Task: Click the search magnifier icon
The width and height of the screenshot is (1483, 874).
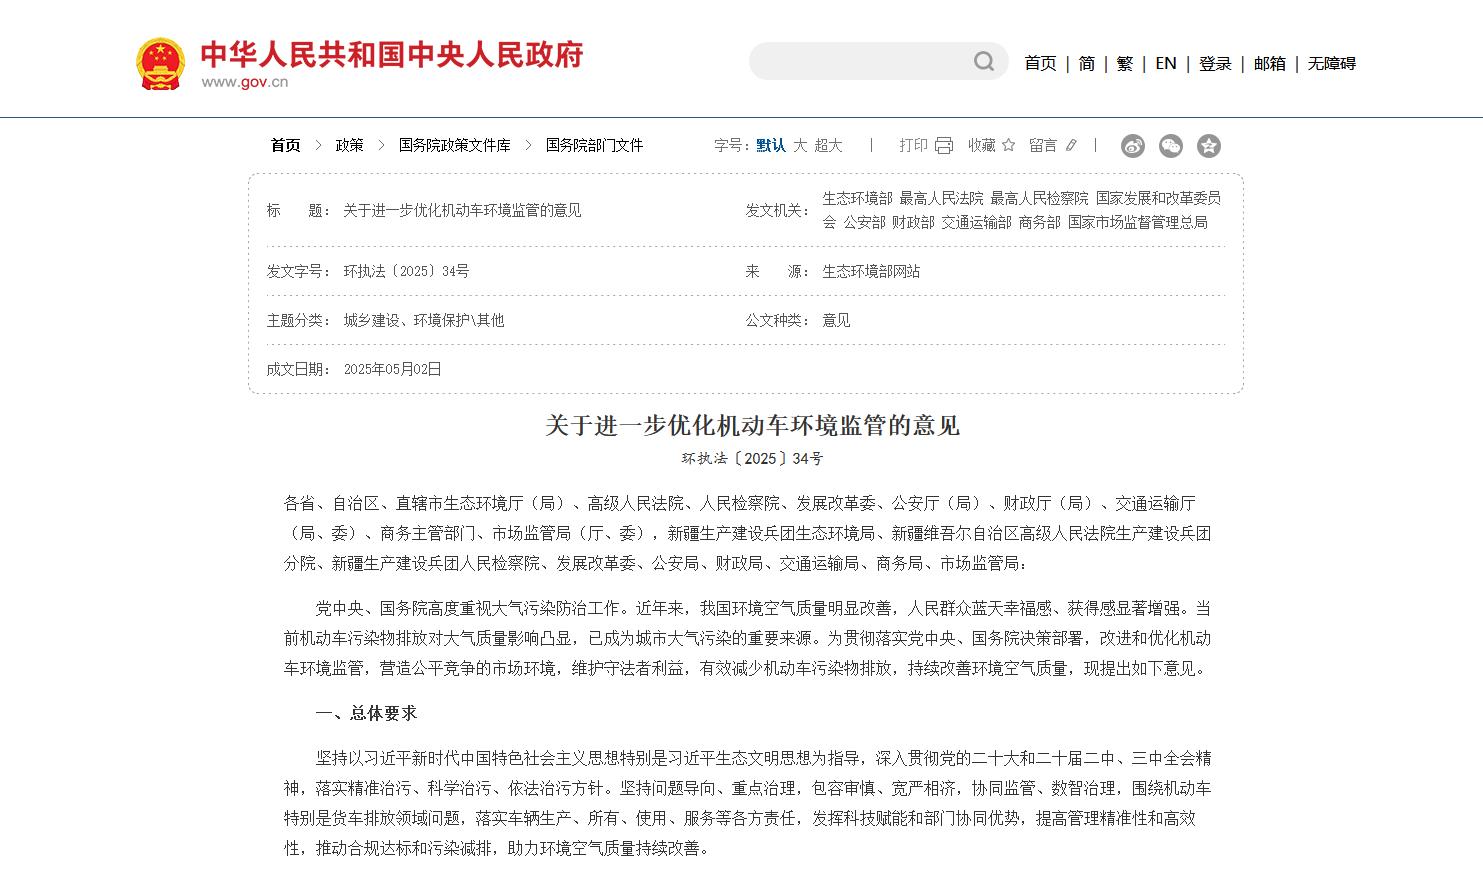Action: click(984, 62)
